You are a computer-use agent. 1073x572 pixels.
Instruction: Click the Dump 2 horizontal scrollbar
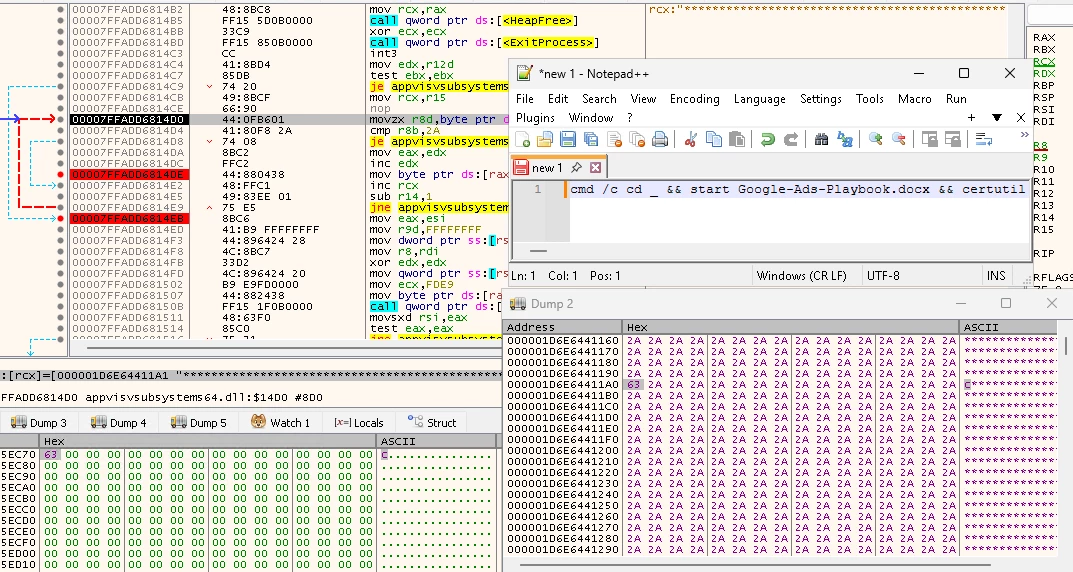pos(753,565)
